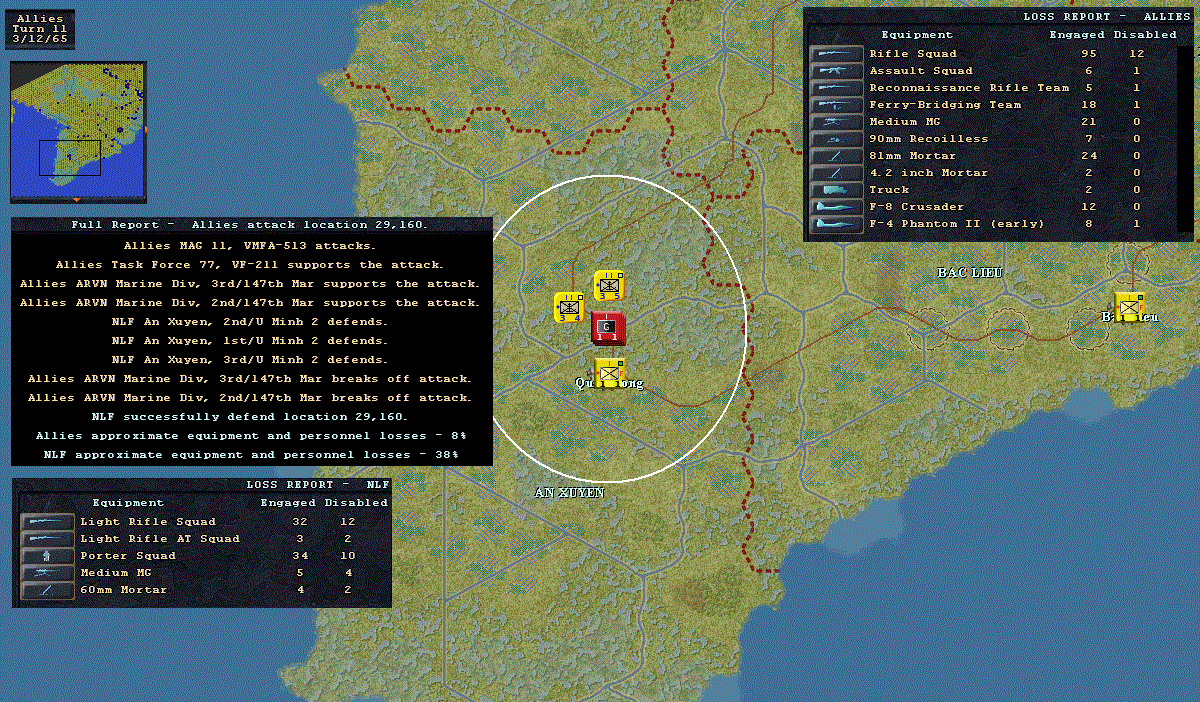The height and width of the screenshot is (702, 1200).
Task: Click Rifle Squad disabled value 12 in Allies report
Action: pos(1136,54)
